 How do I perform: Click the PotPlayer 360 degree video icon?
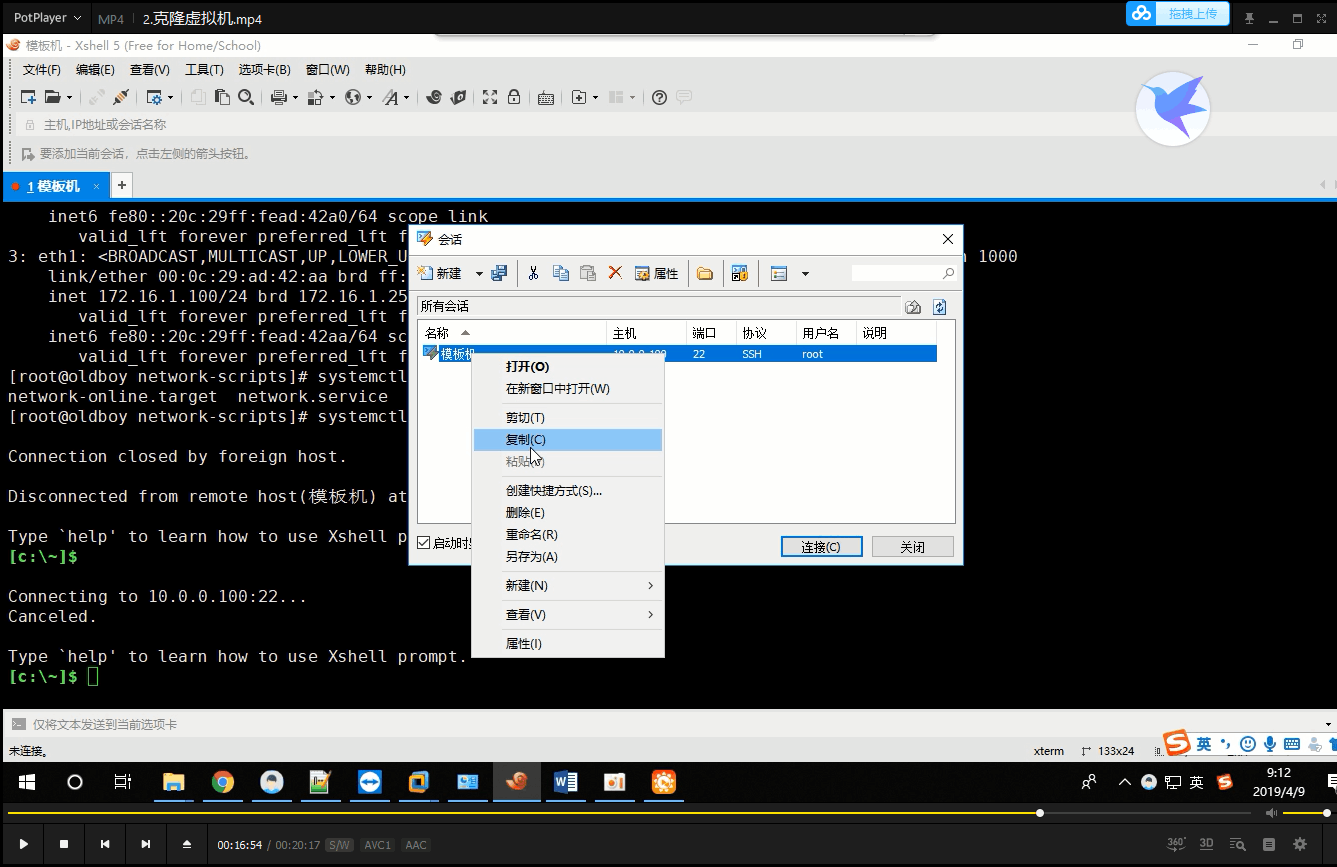click(1177, 844)
